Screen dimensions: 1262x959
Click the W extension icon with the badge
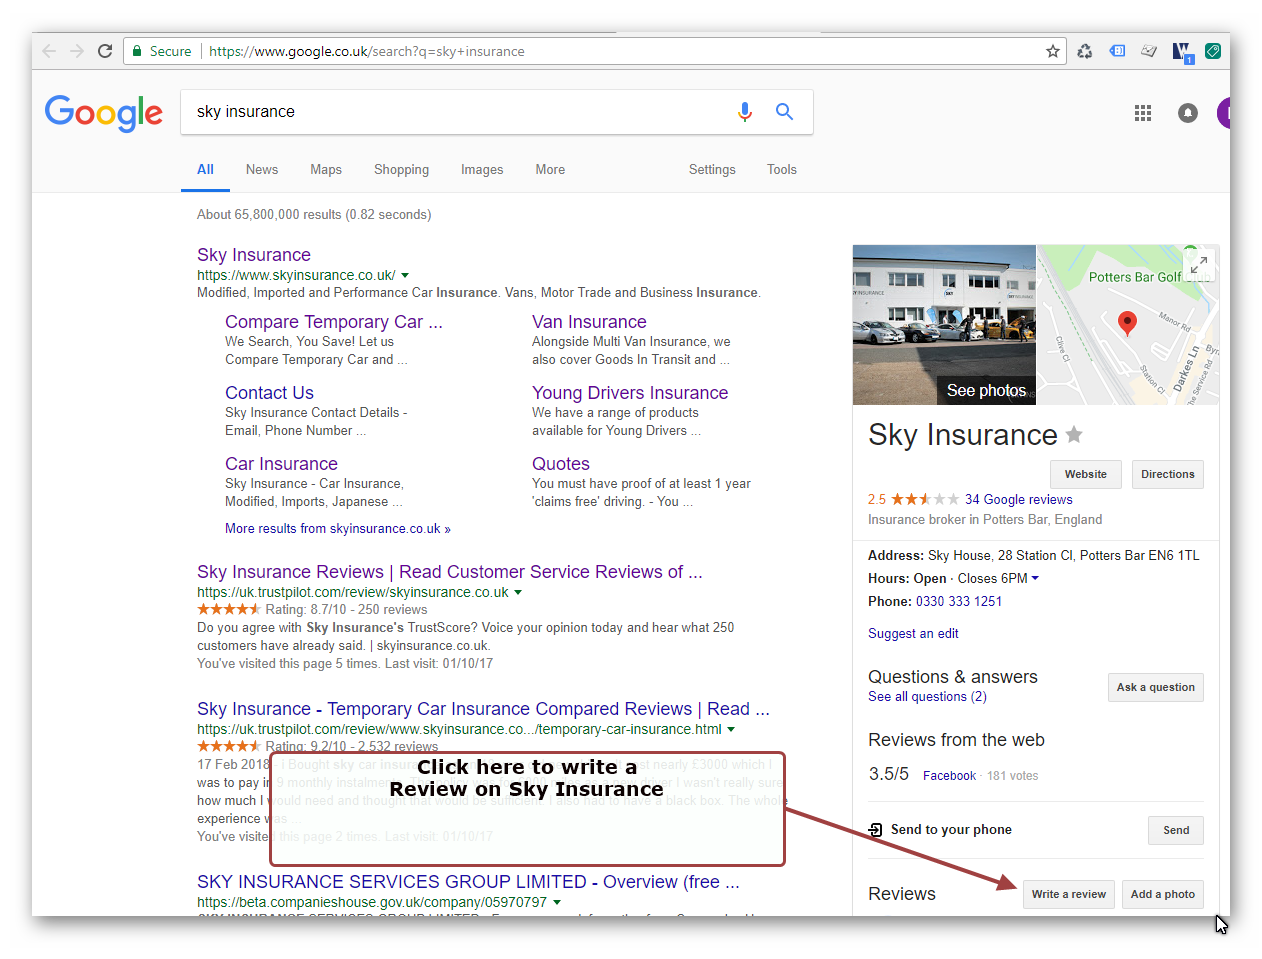(x=1182, y=52)
